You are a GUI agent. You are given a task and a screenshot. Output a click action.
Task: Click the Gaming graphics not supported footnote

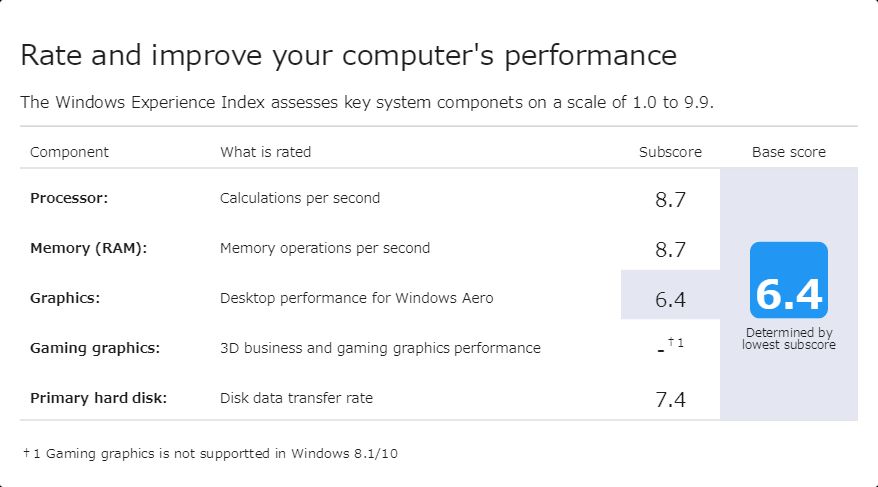[x=210, y=453]
